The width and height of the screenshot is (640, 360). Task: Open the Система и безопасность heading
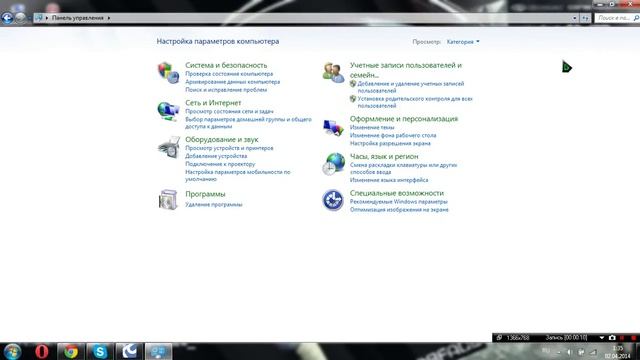pos(226,65)
